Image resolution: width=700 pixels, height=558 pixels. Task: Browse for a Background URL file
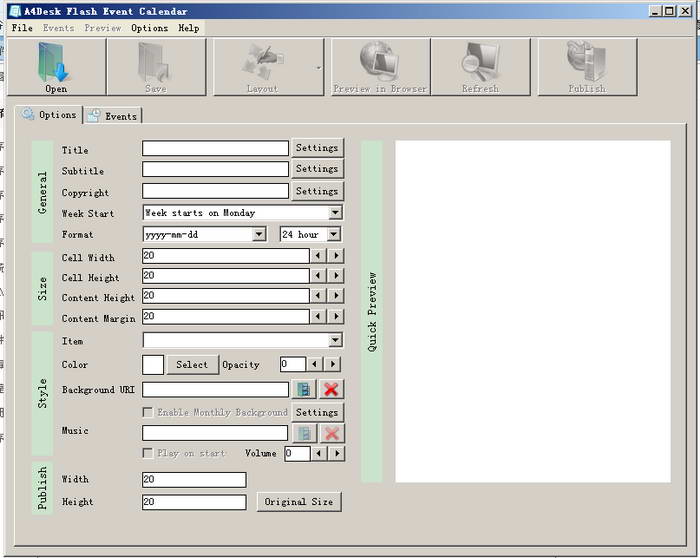304,389
